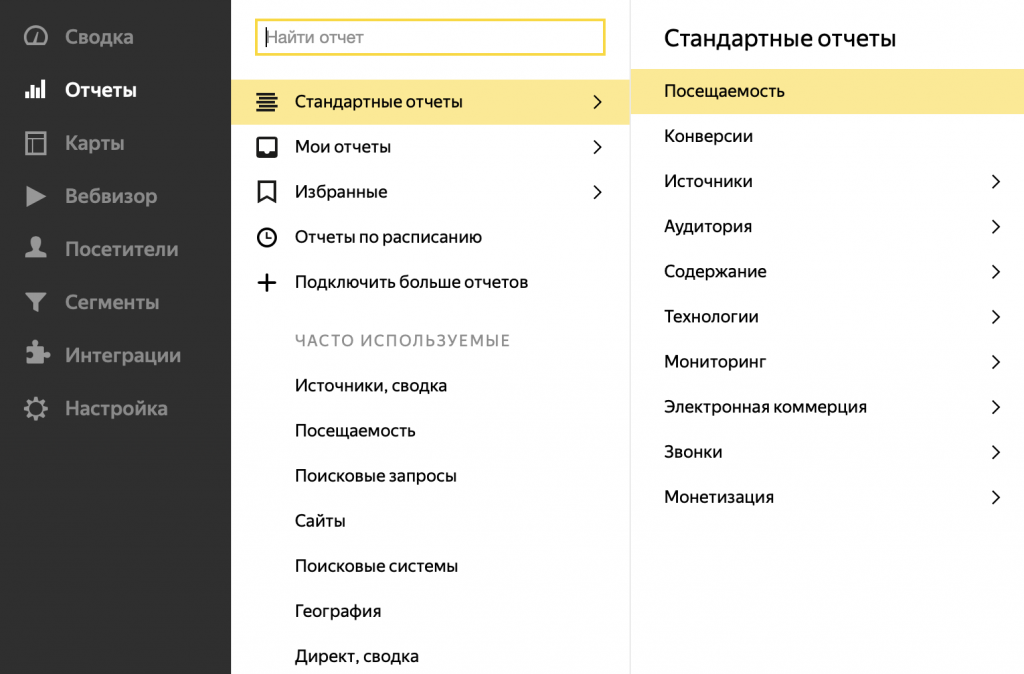Open the Поисковые запросы report

[x=376, y=476]
